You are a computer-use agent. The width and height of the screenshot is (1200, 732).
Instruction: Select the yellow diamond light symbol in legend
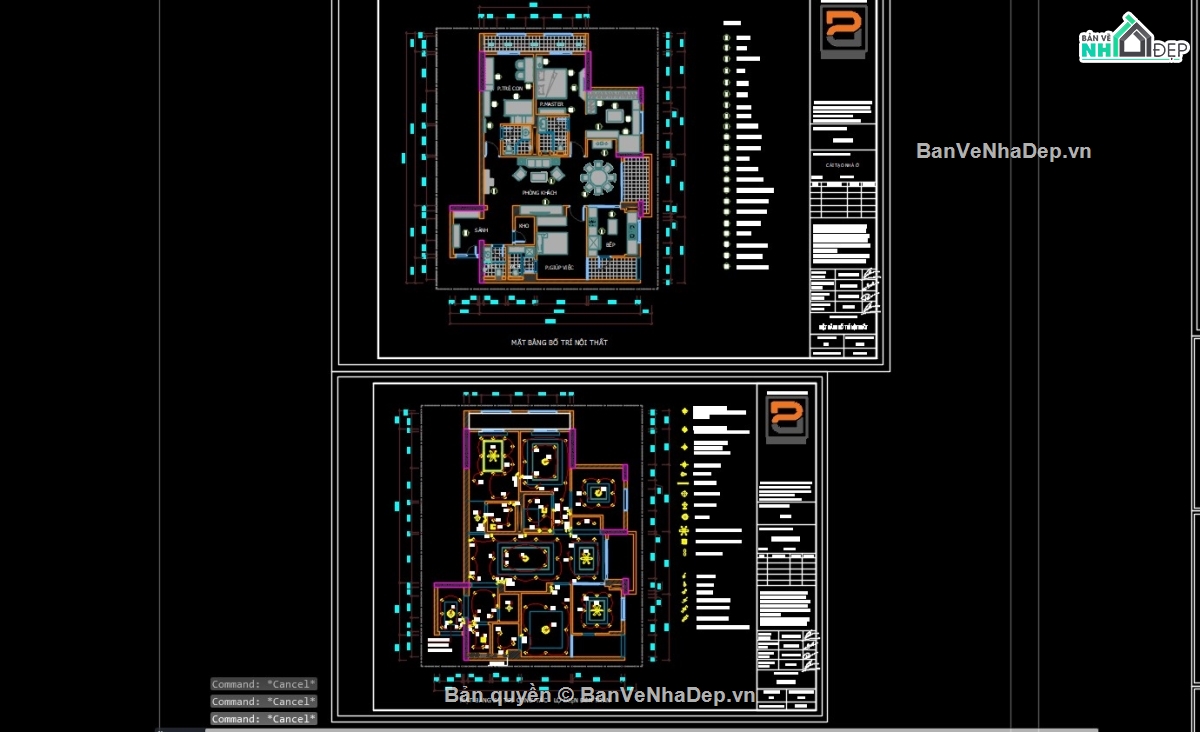pos(684,410)
